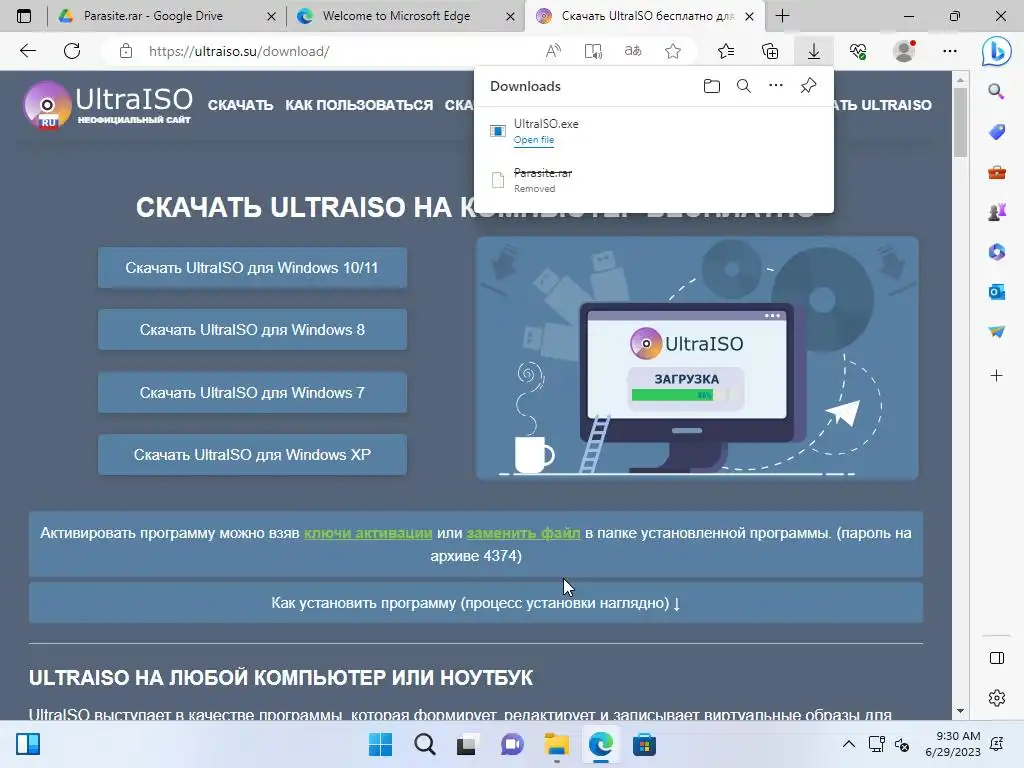
Task: Open Browser essentials heart icon
Action: tap(858, 51)
